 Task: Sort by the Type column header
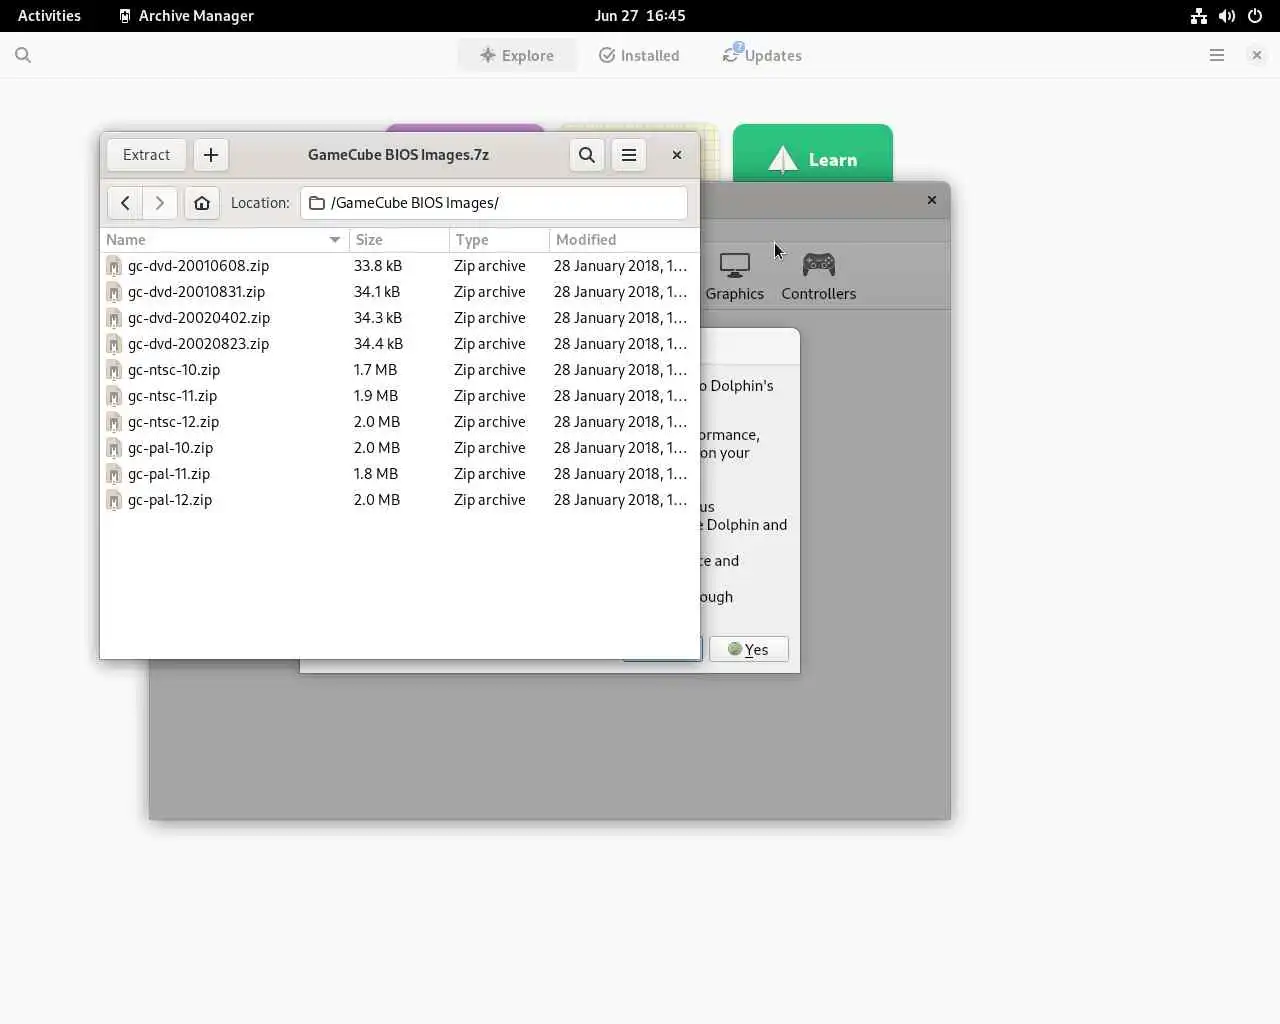point(499,240)
